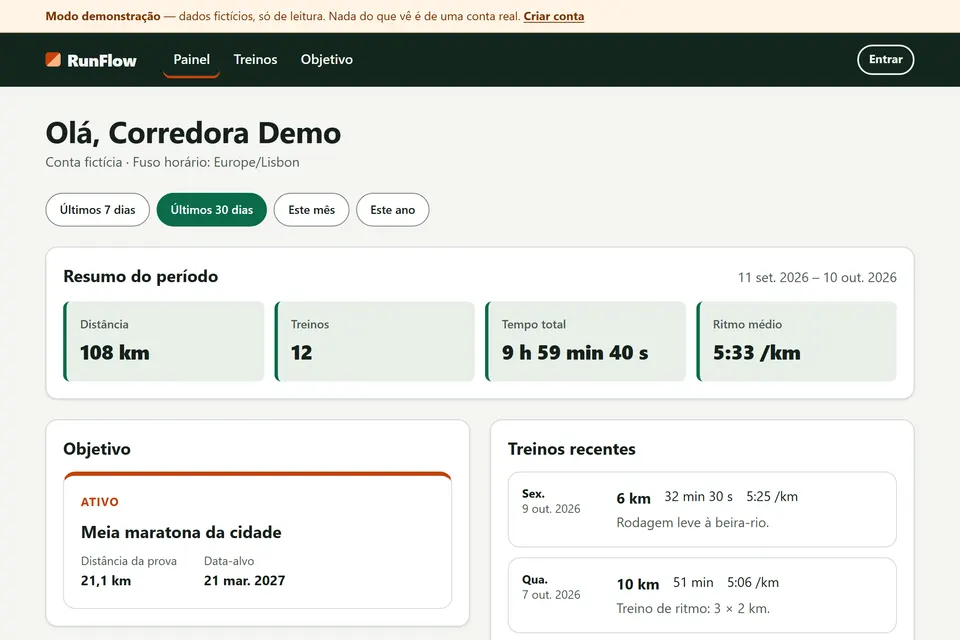
Task: Click the Rodagem leve à beira-rio note
Action: pyautogui.click(x=692, y=522)
